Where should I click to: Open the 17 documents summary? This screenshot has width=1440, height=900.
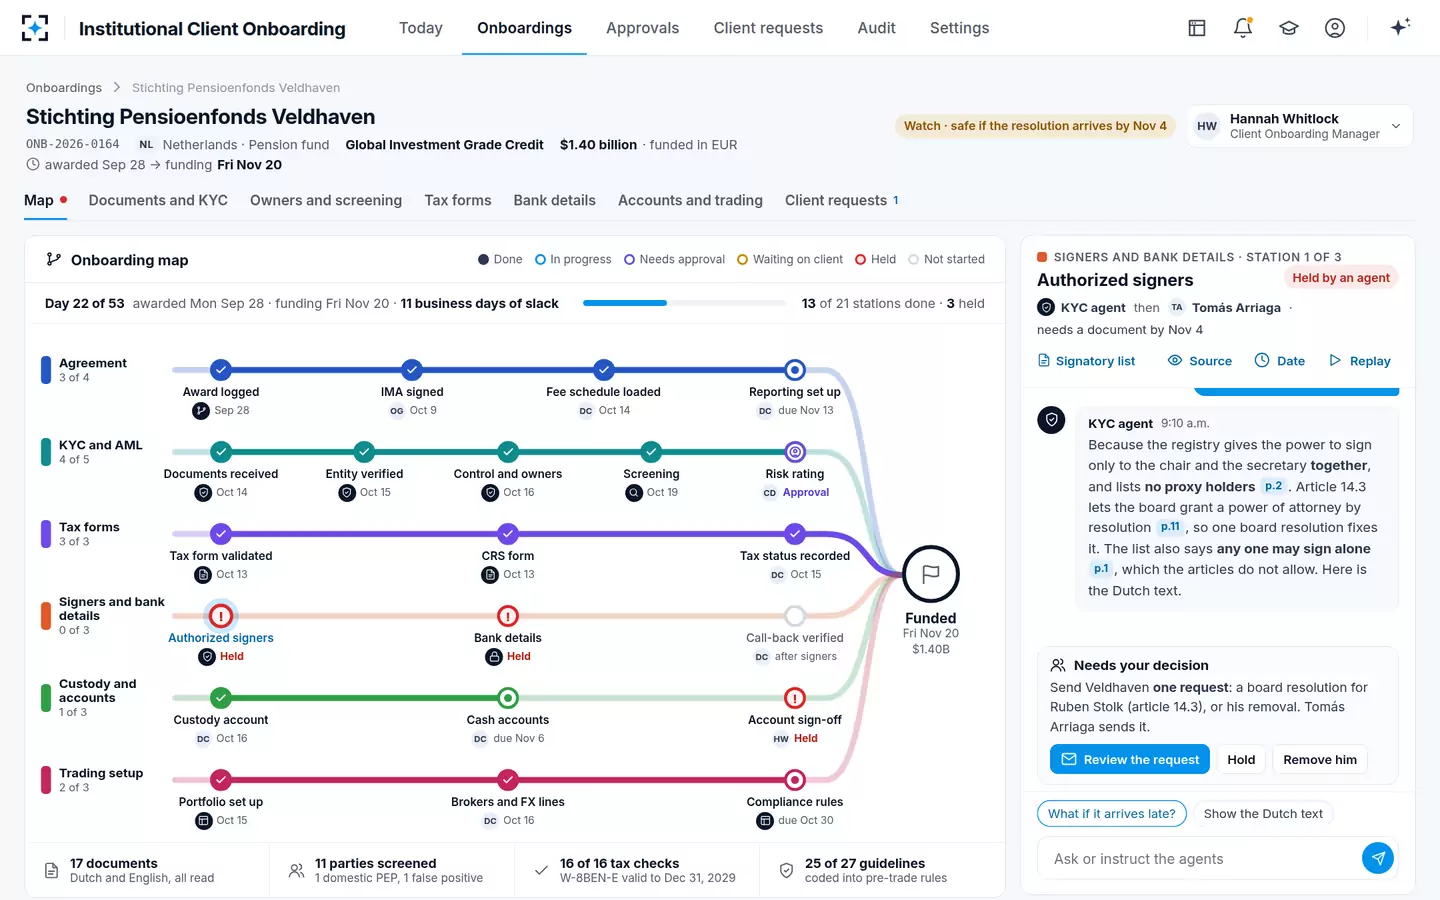pyautogui.click(x=147, y=870)
